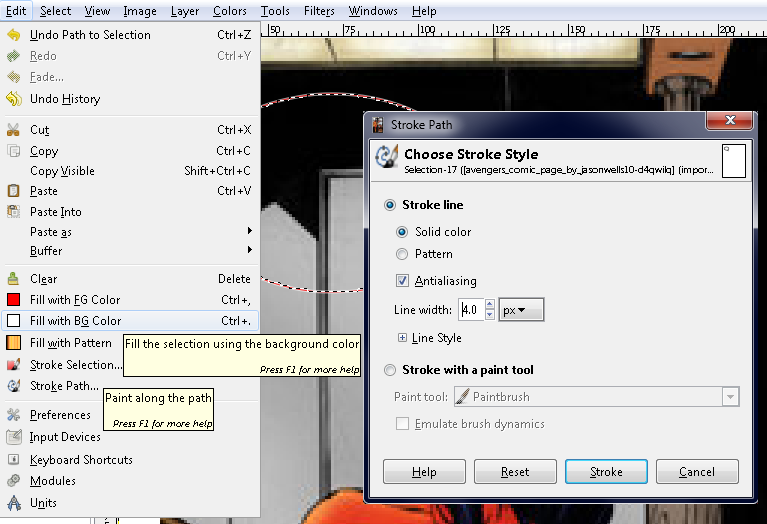The width and height of the screenshot is (767, 524).
Task: Click the Cancel button
Action: point(697,472)
